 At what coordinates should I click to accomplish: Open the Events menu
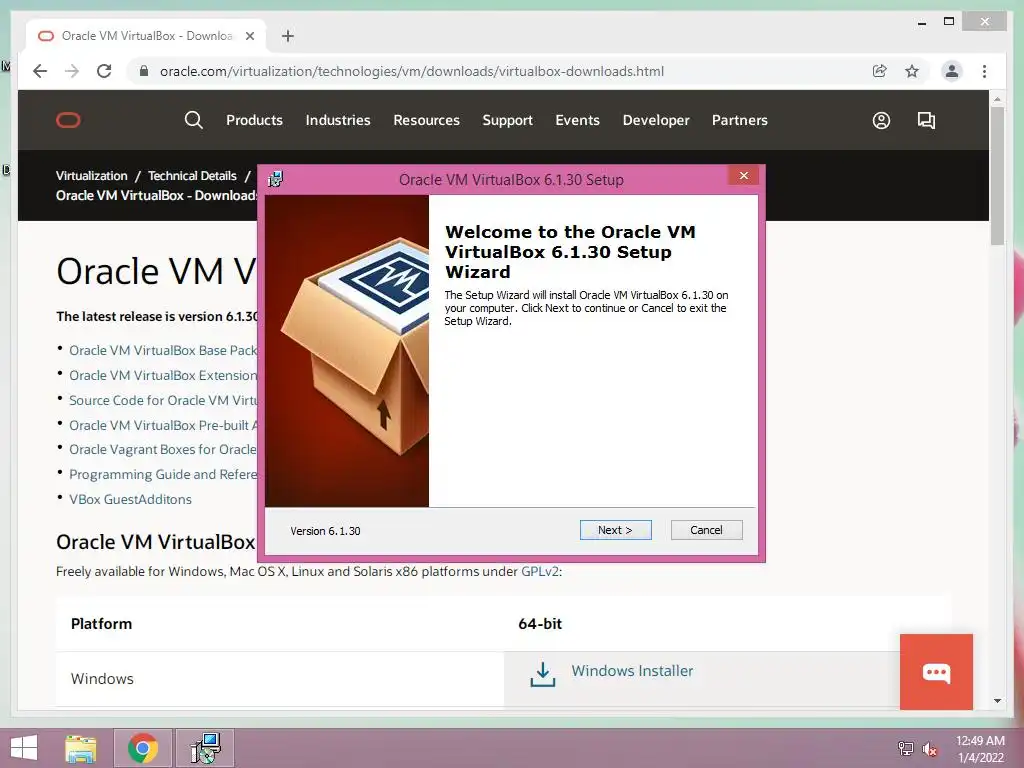click(577, 120)
